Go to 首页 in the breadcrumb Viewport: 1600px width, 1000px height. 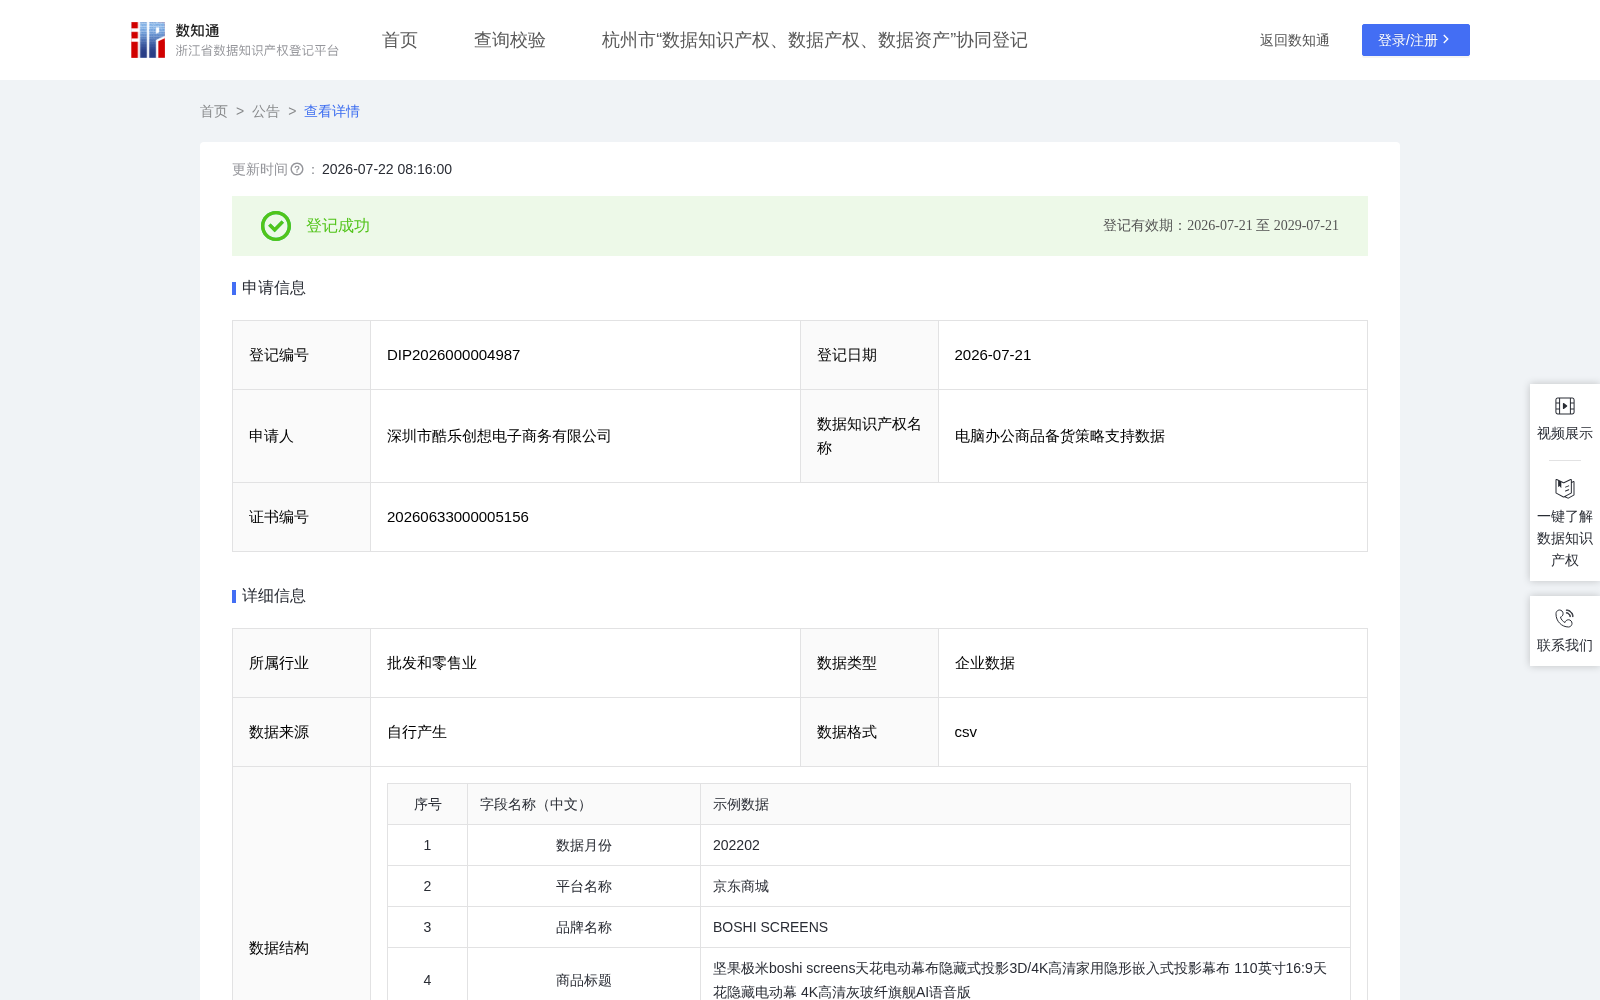(214, 111)
